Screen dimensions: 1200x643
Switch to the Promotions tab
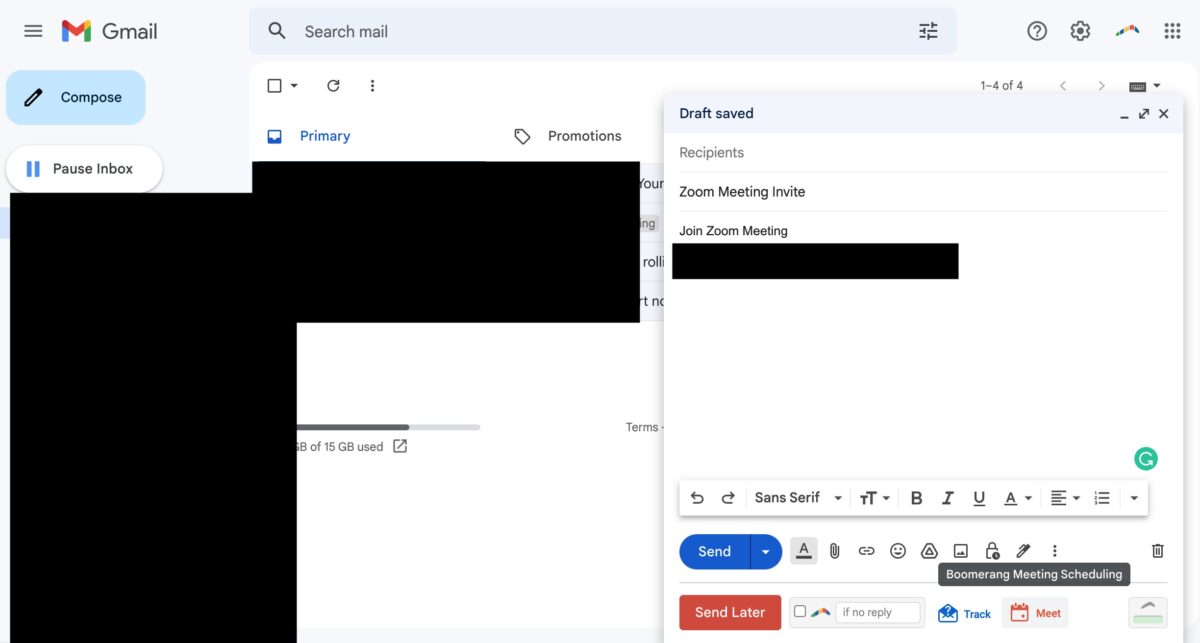(x=567, y=136)
